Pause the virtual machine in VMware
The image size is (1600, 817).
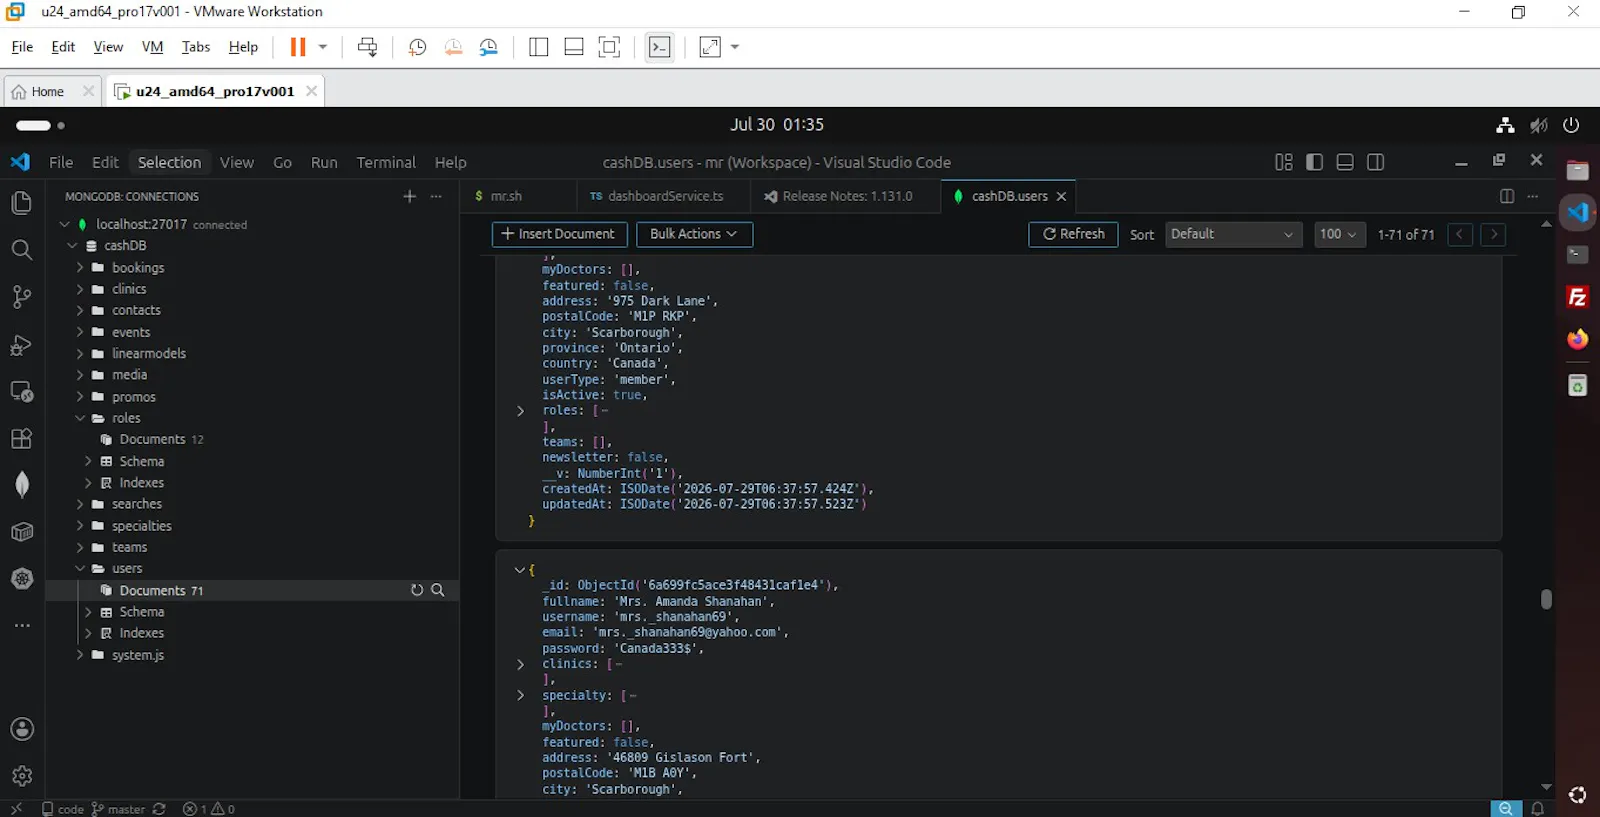(297, 47)
